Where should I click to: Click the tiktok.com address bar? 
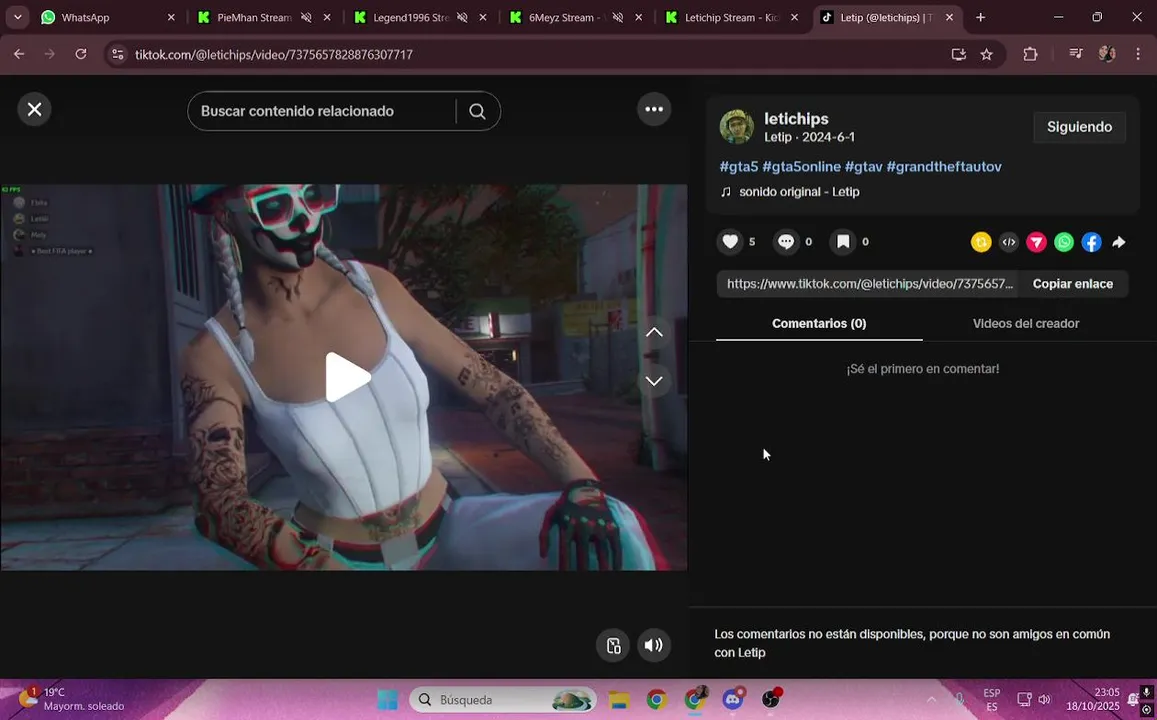pos(531,55)
